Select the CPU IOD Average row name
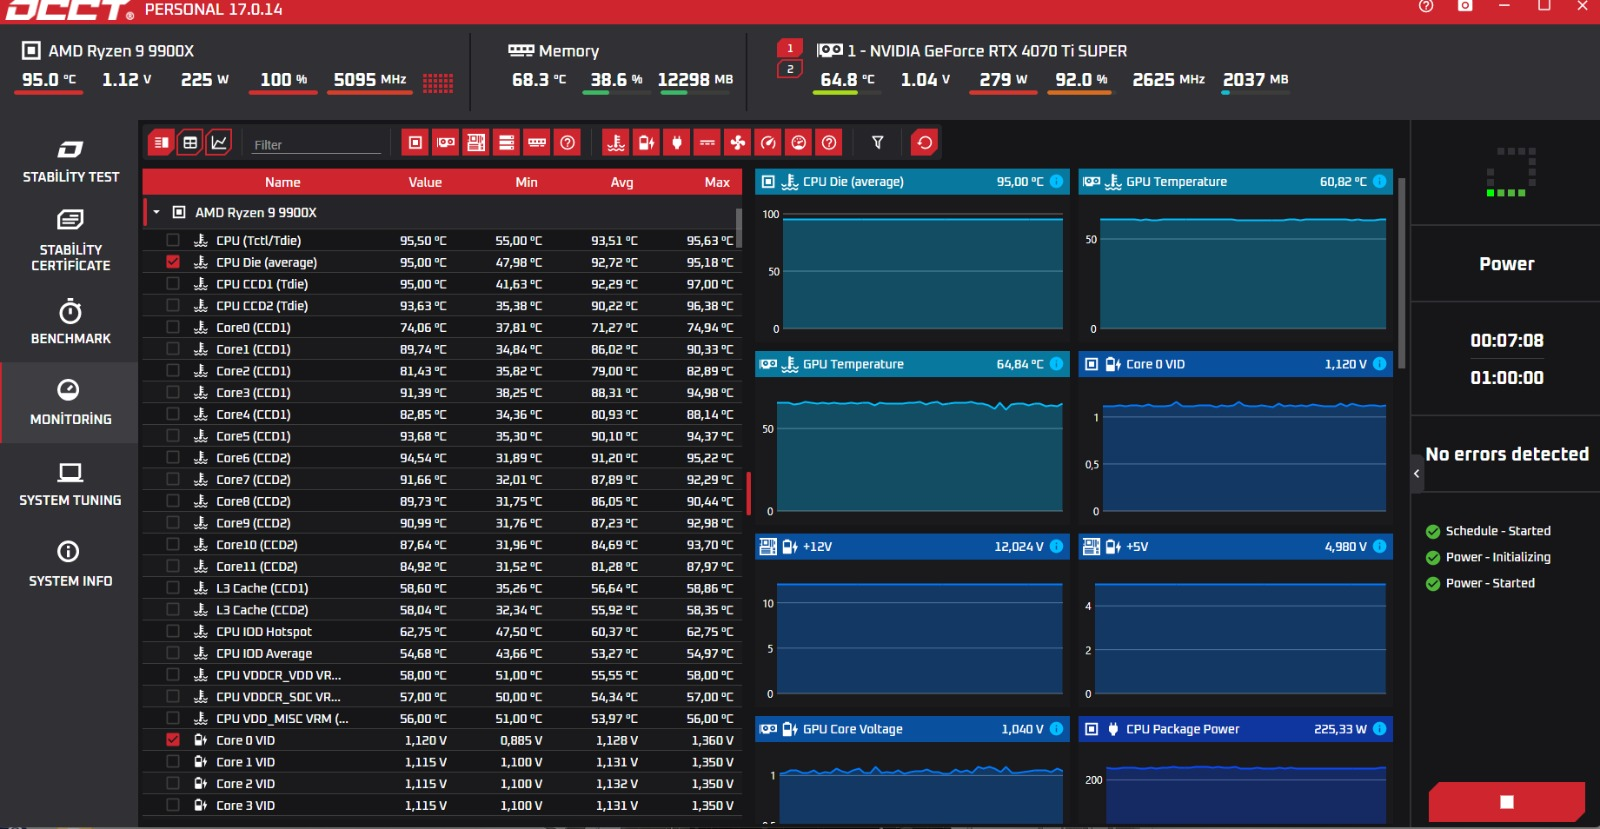1600x829 pixels. point(264,653)
